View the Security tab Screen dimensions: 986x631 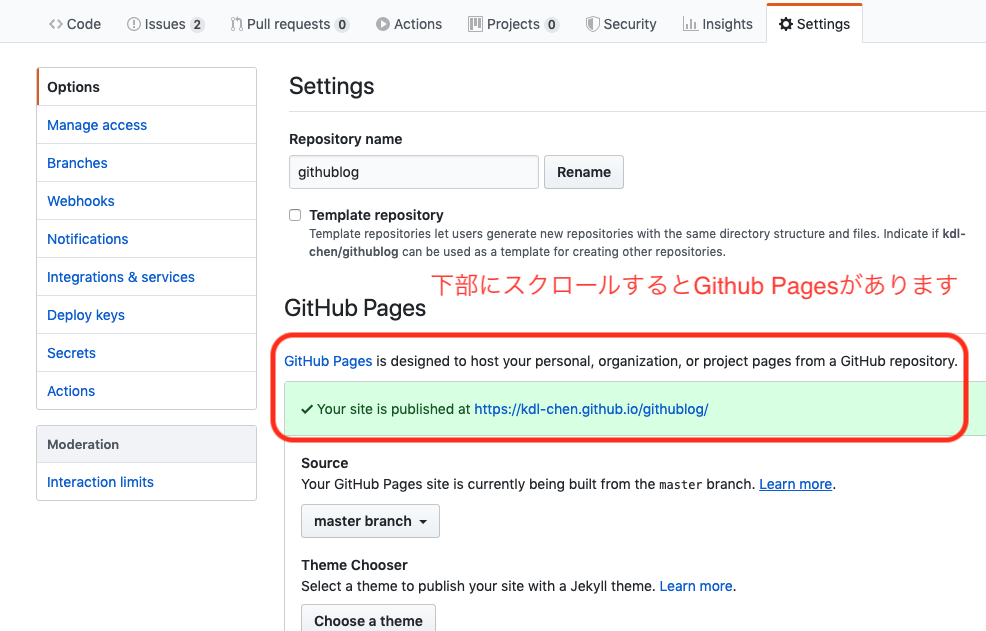(621, 24)
